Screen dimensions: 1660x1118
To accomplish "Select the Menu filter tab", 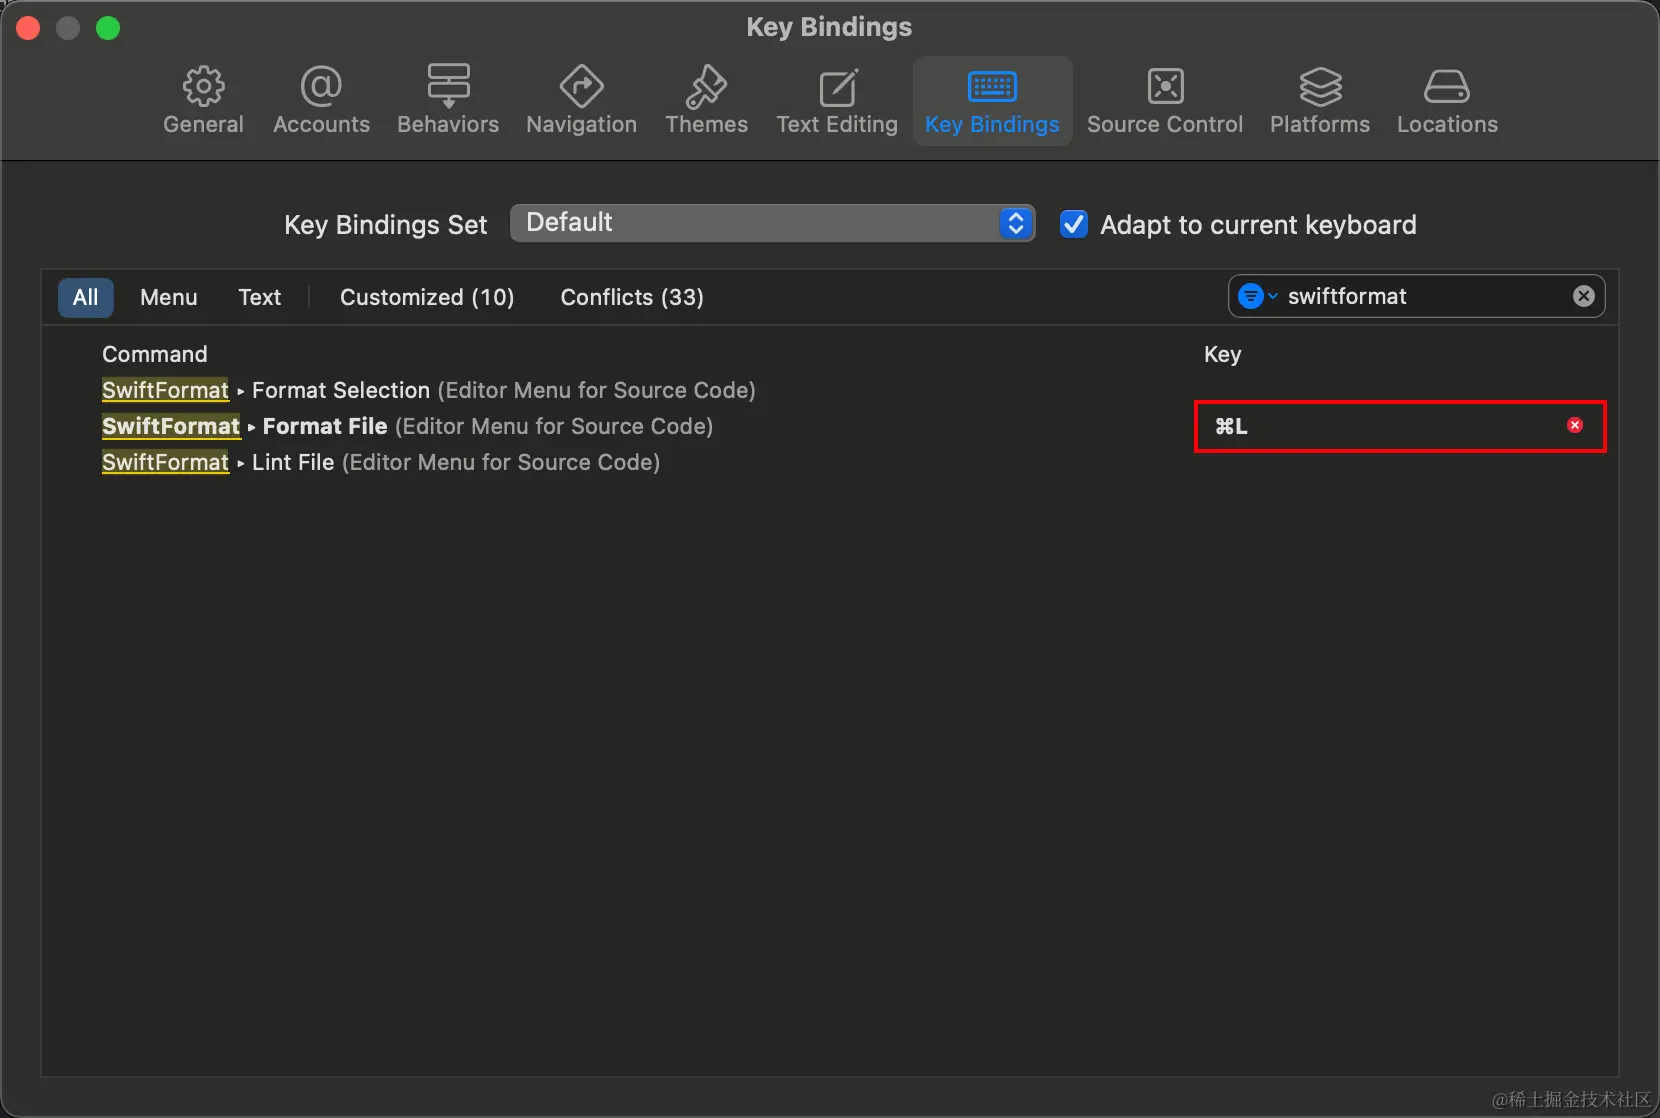I will click(x=168, y=297).
